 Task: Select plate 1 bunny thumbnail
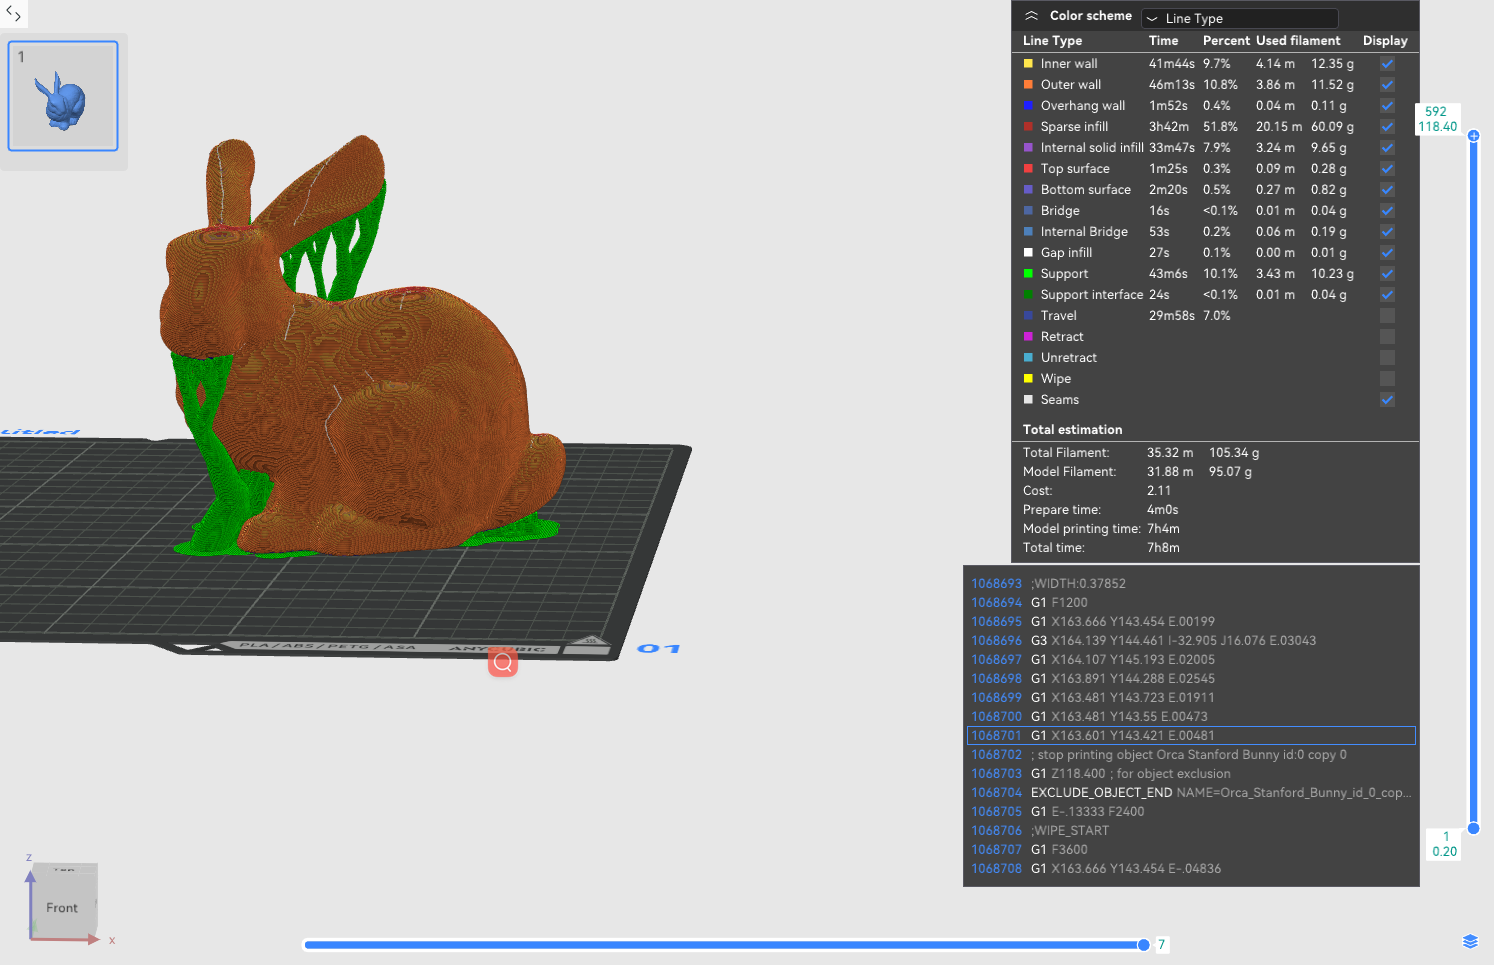[63, 96]
